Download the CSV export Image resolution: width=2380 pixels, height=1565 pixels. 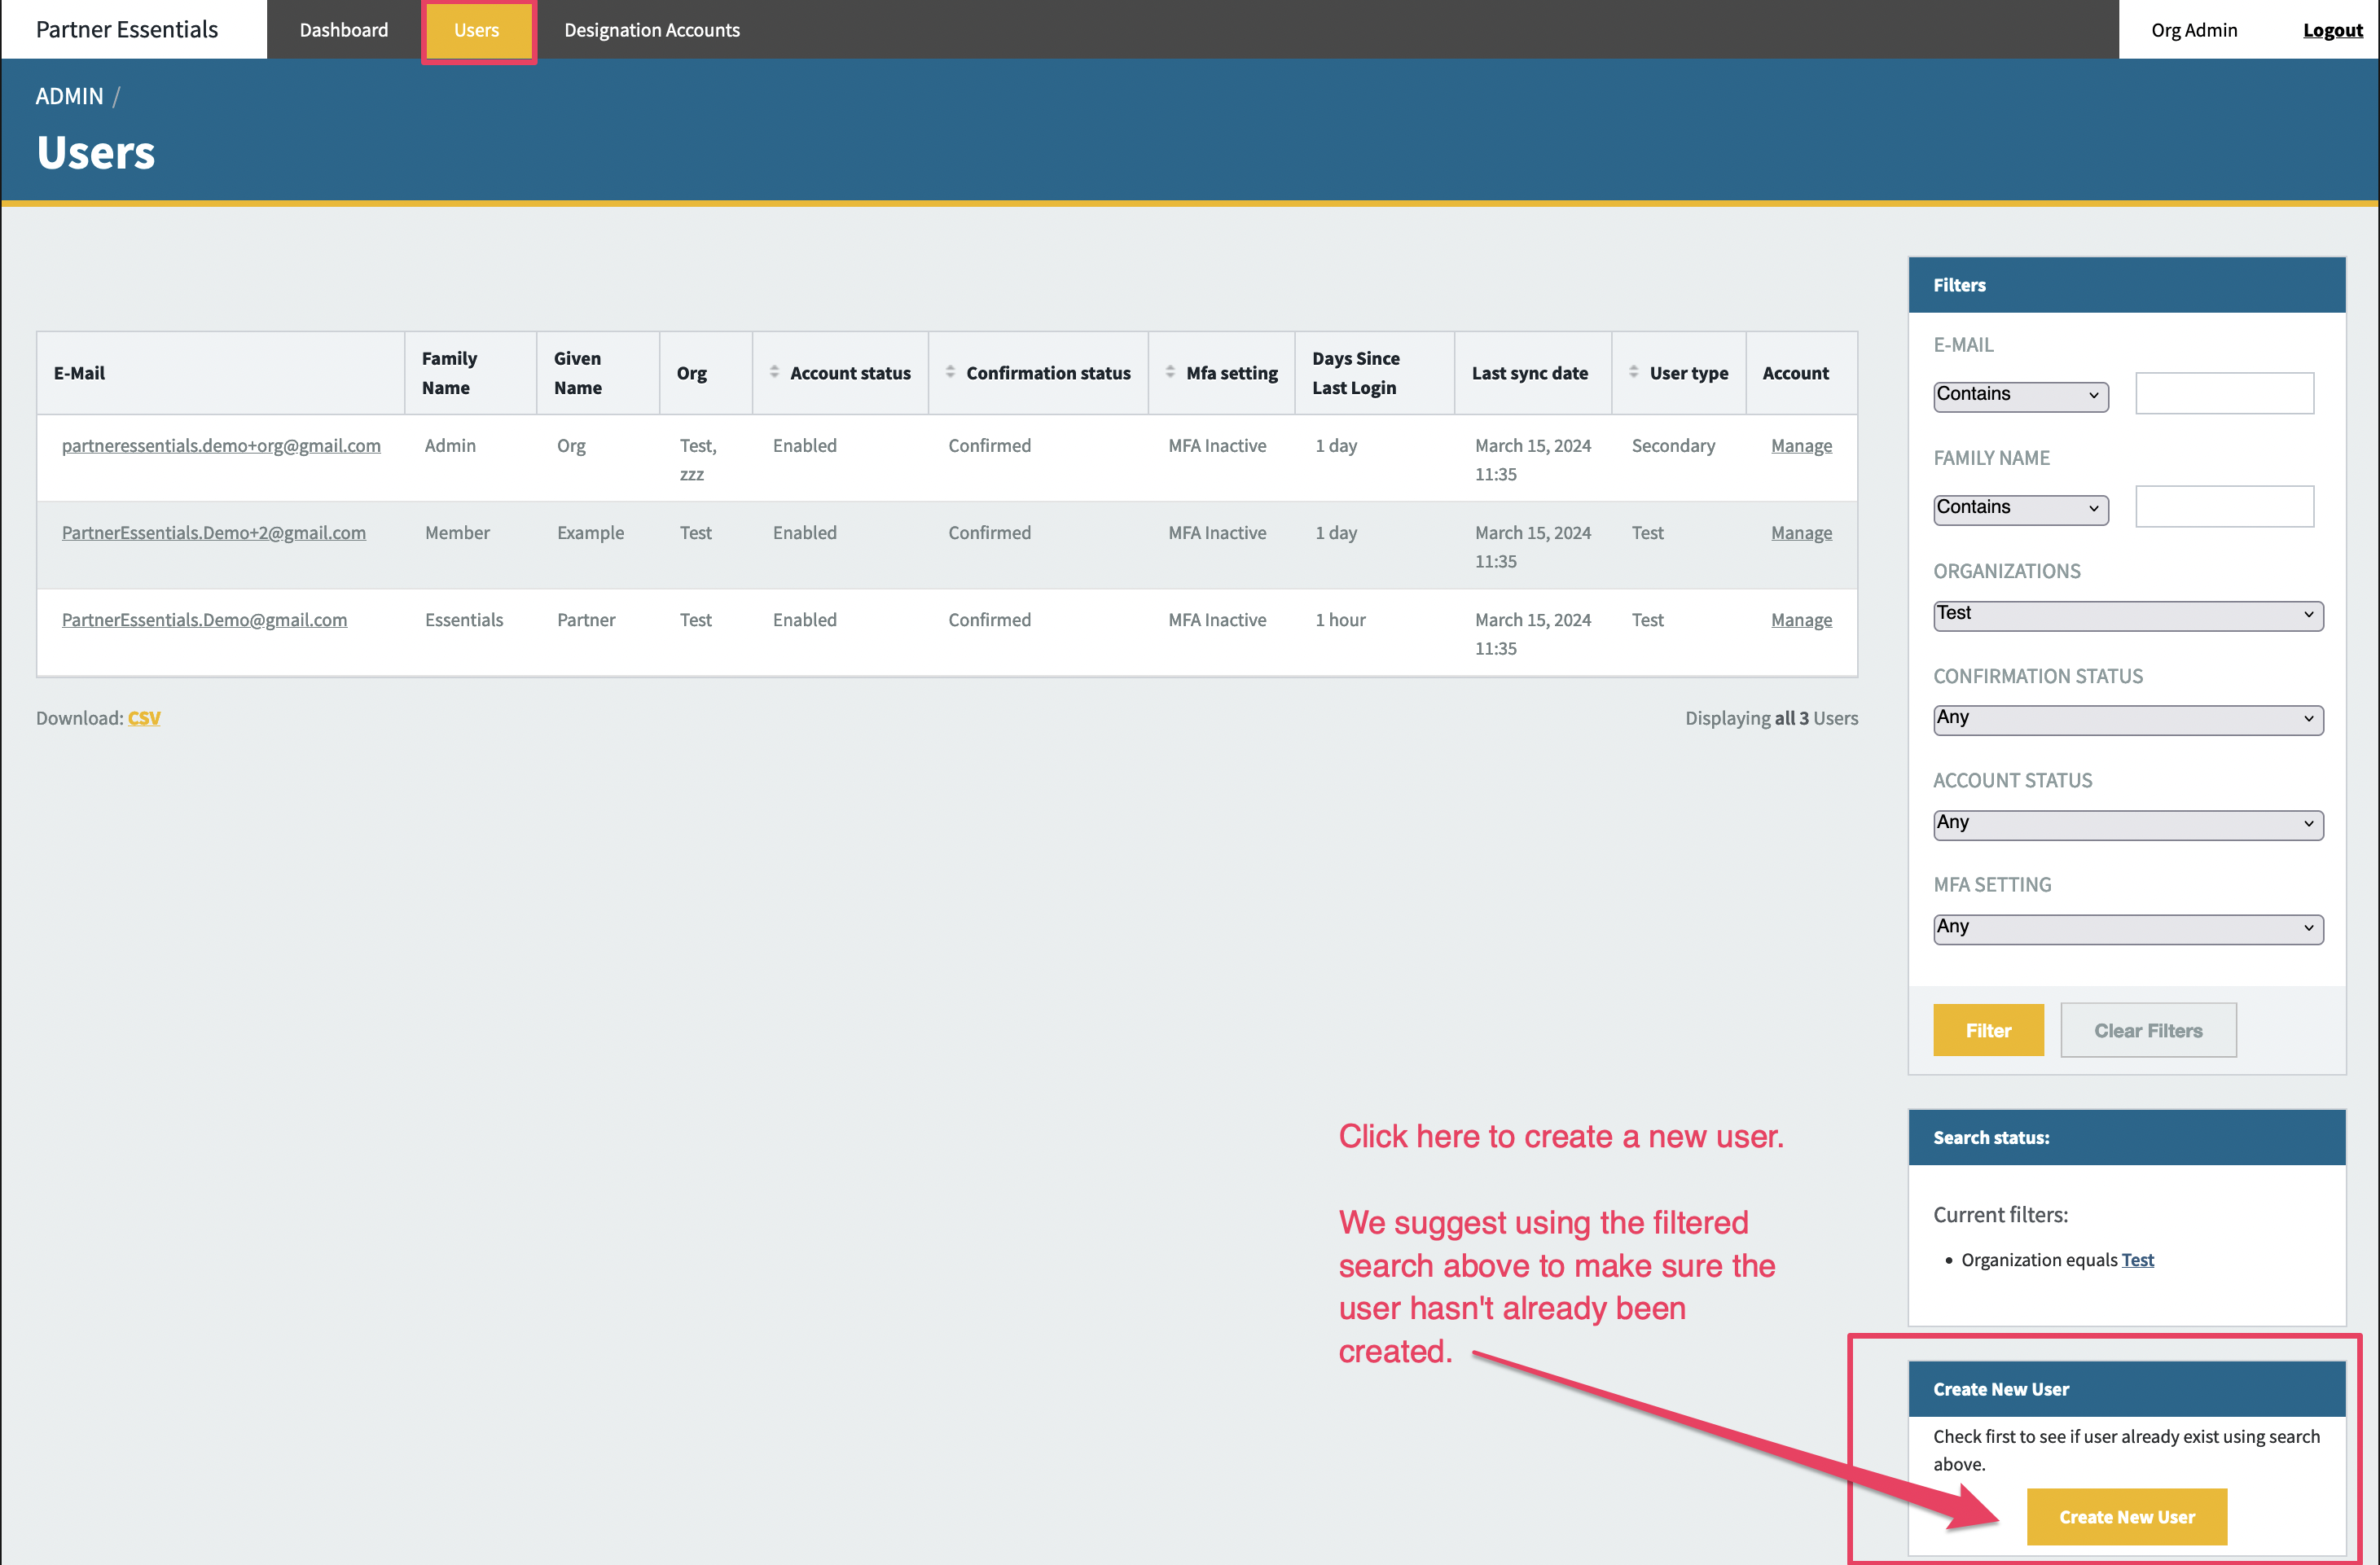144,718
